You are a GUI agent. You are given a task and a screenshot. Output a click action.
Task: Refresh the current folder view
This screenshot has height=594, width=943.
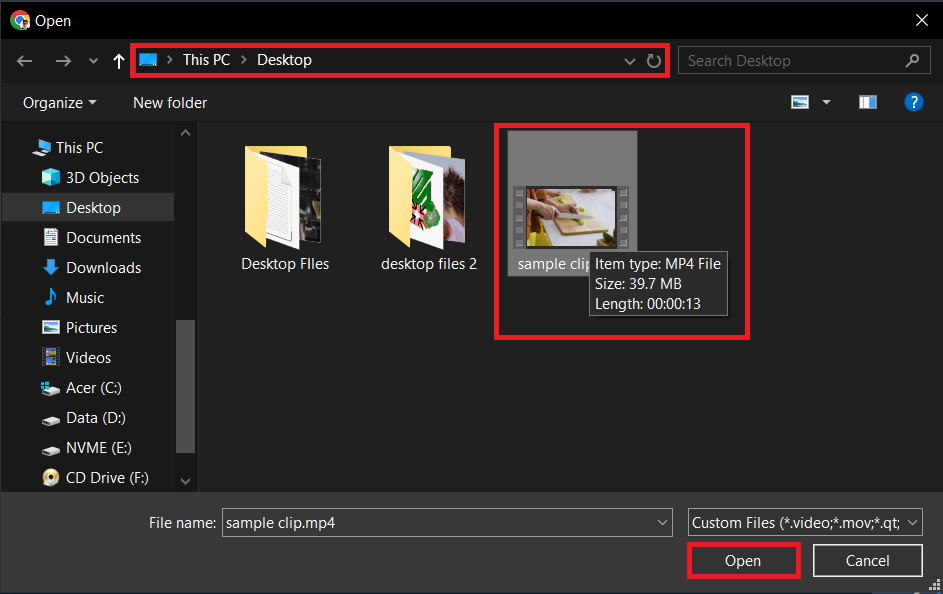point(654,61)
